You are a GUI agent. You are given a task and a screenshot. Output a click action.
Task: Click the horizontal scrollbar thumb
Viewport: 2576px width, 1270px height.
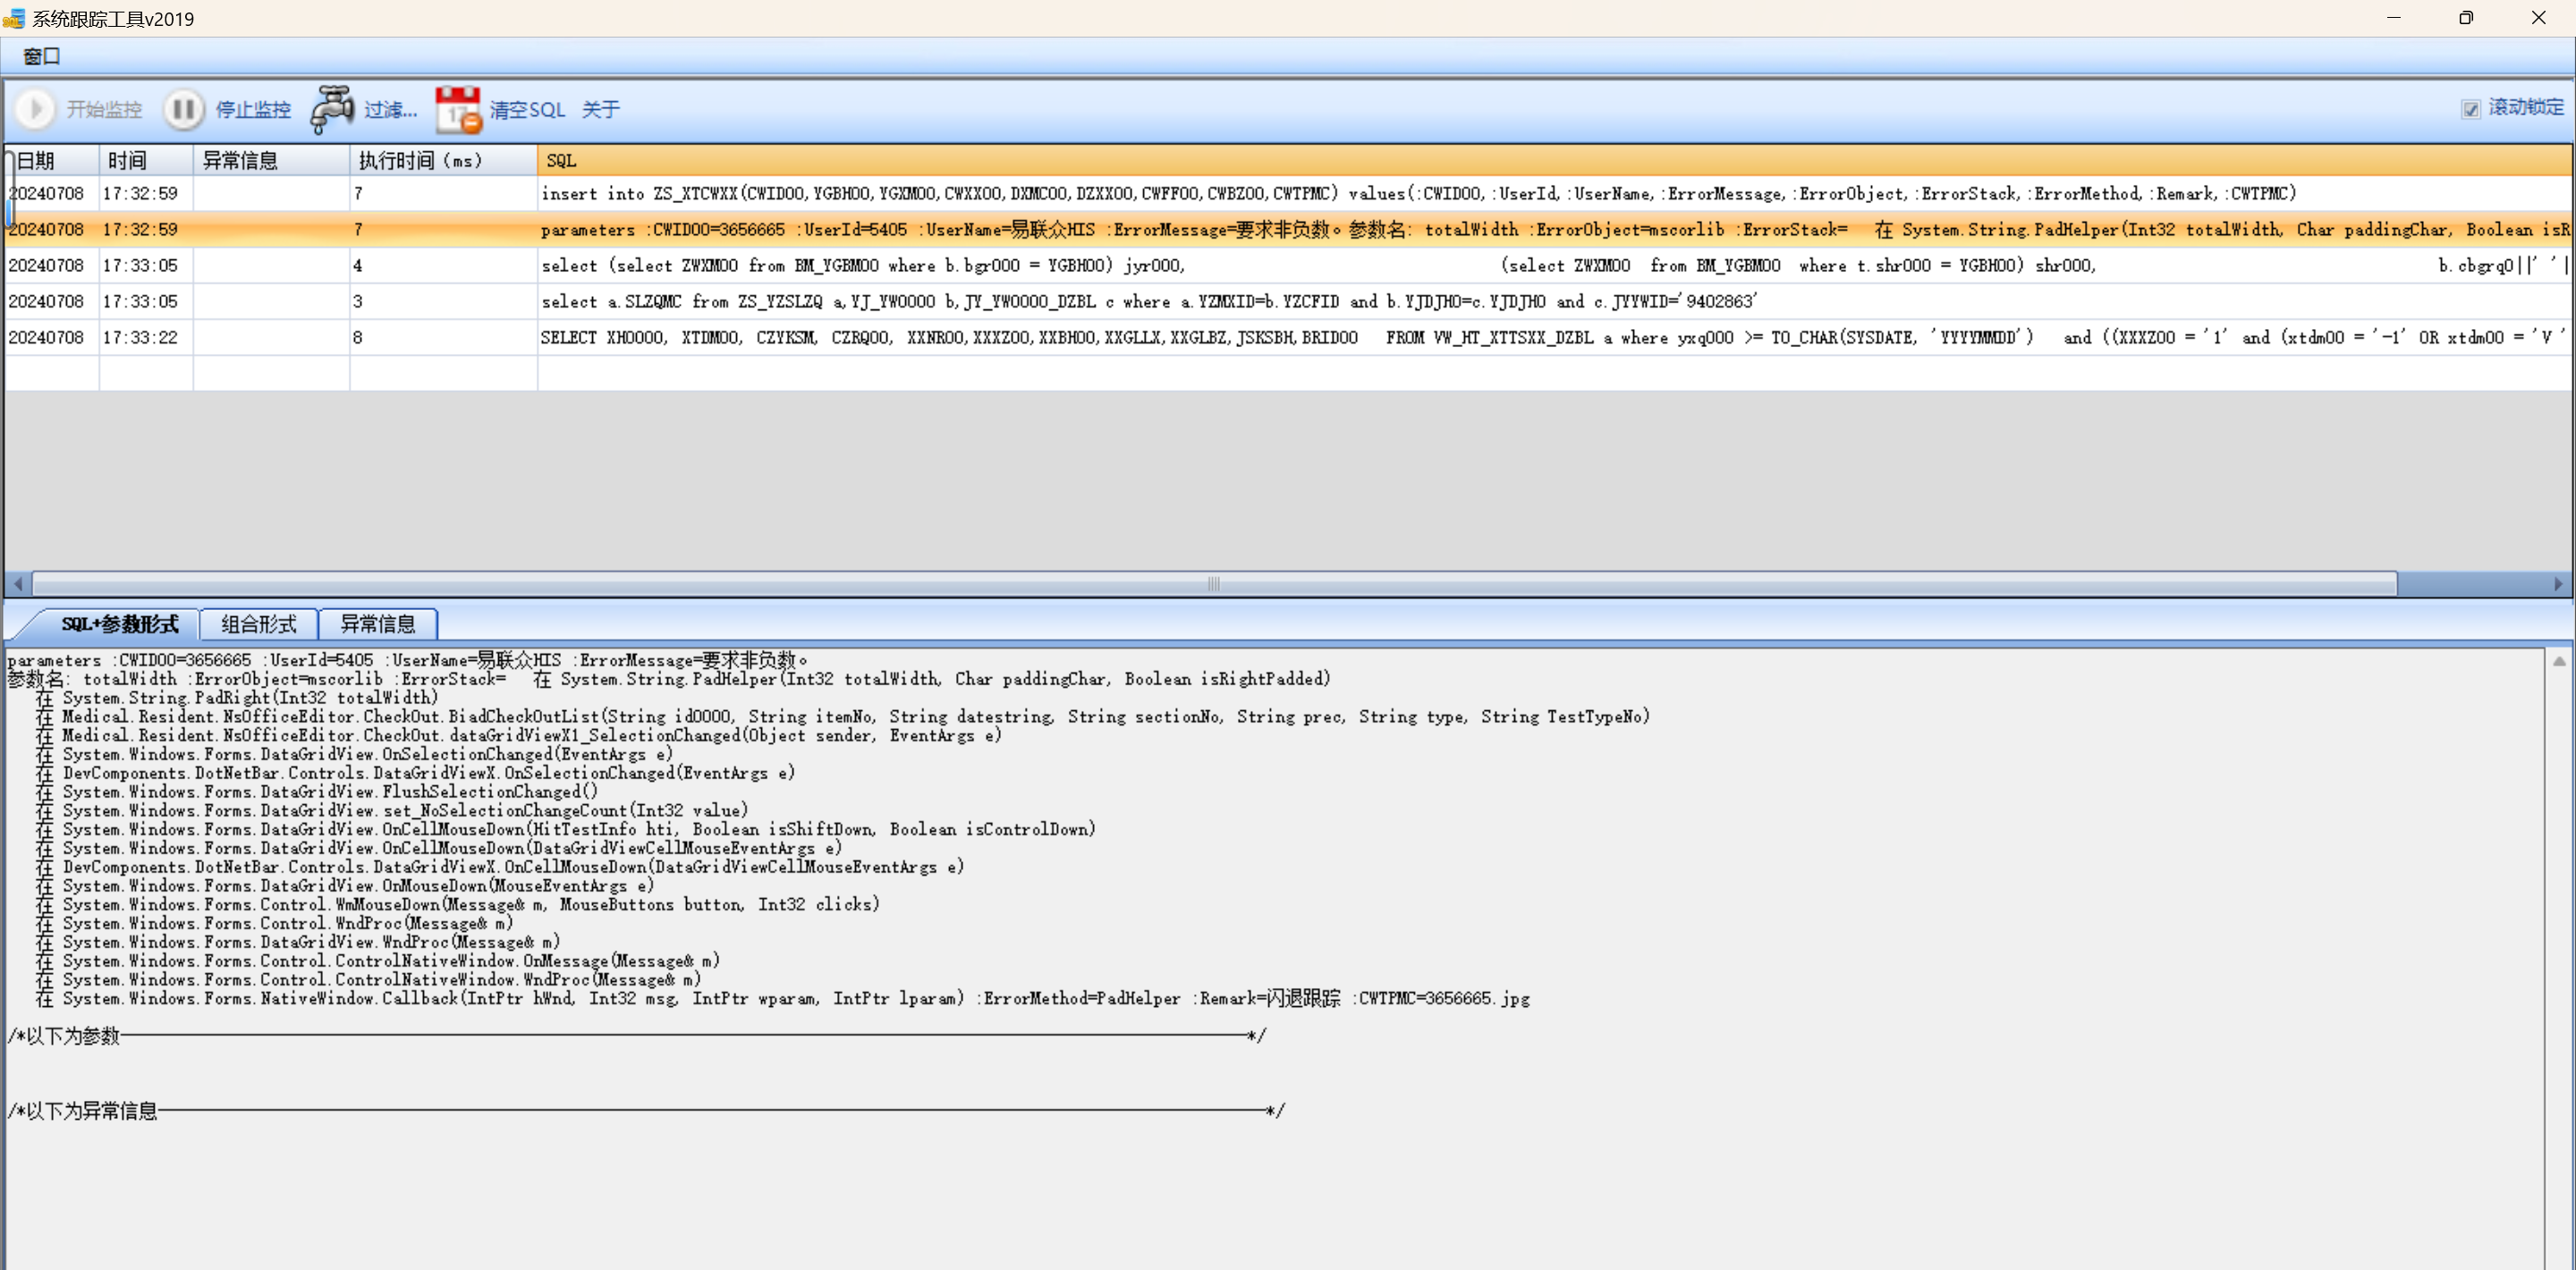coord(1213,583)
